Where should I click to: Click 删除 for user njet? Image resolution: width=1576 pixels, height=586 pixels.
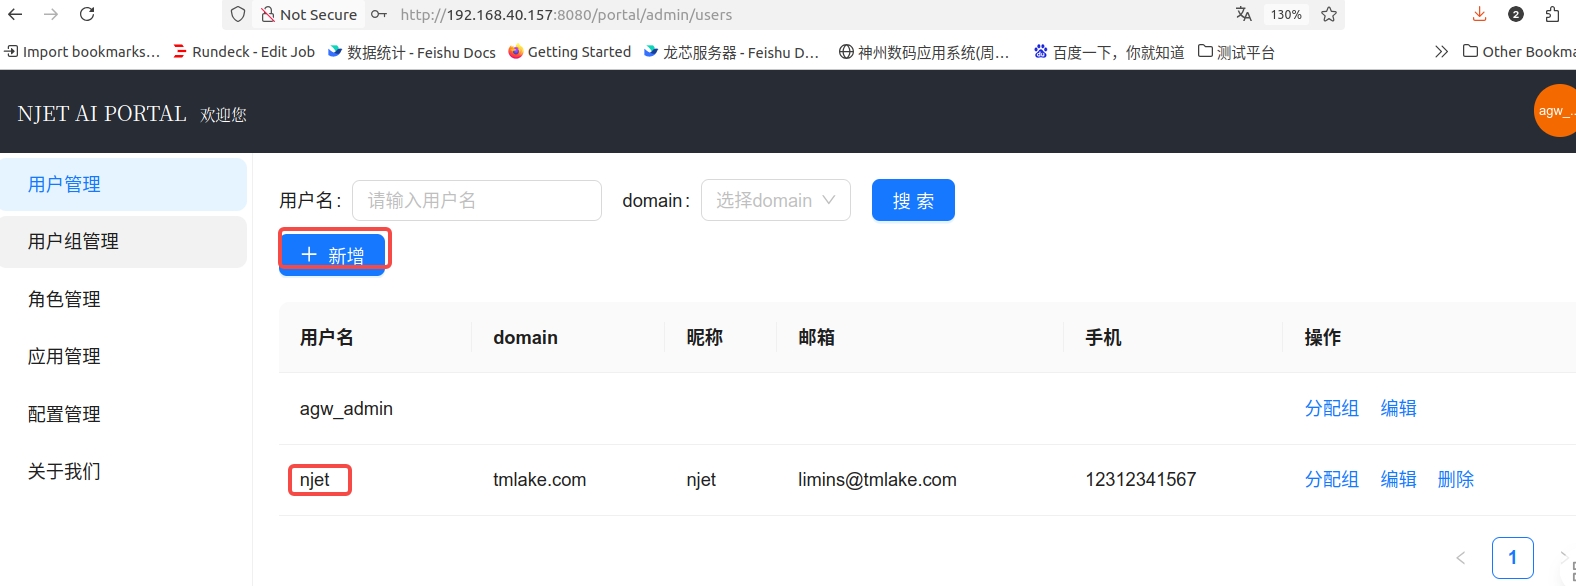(1455, 480)
